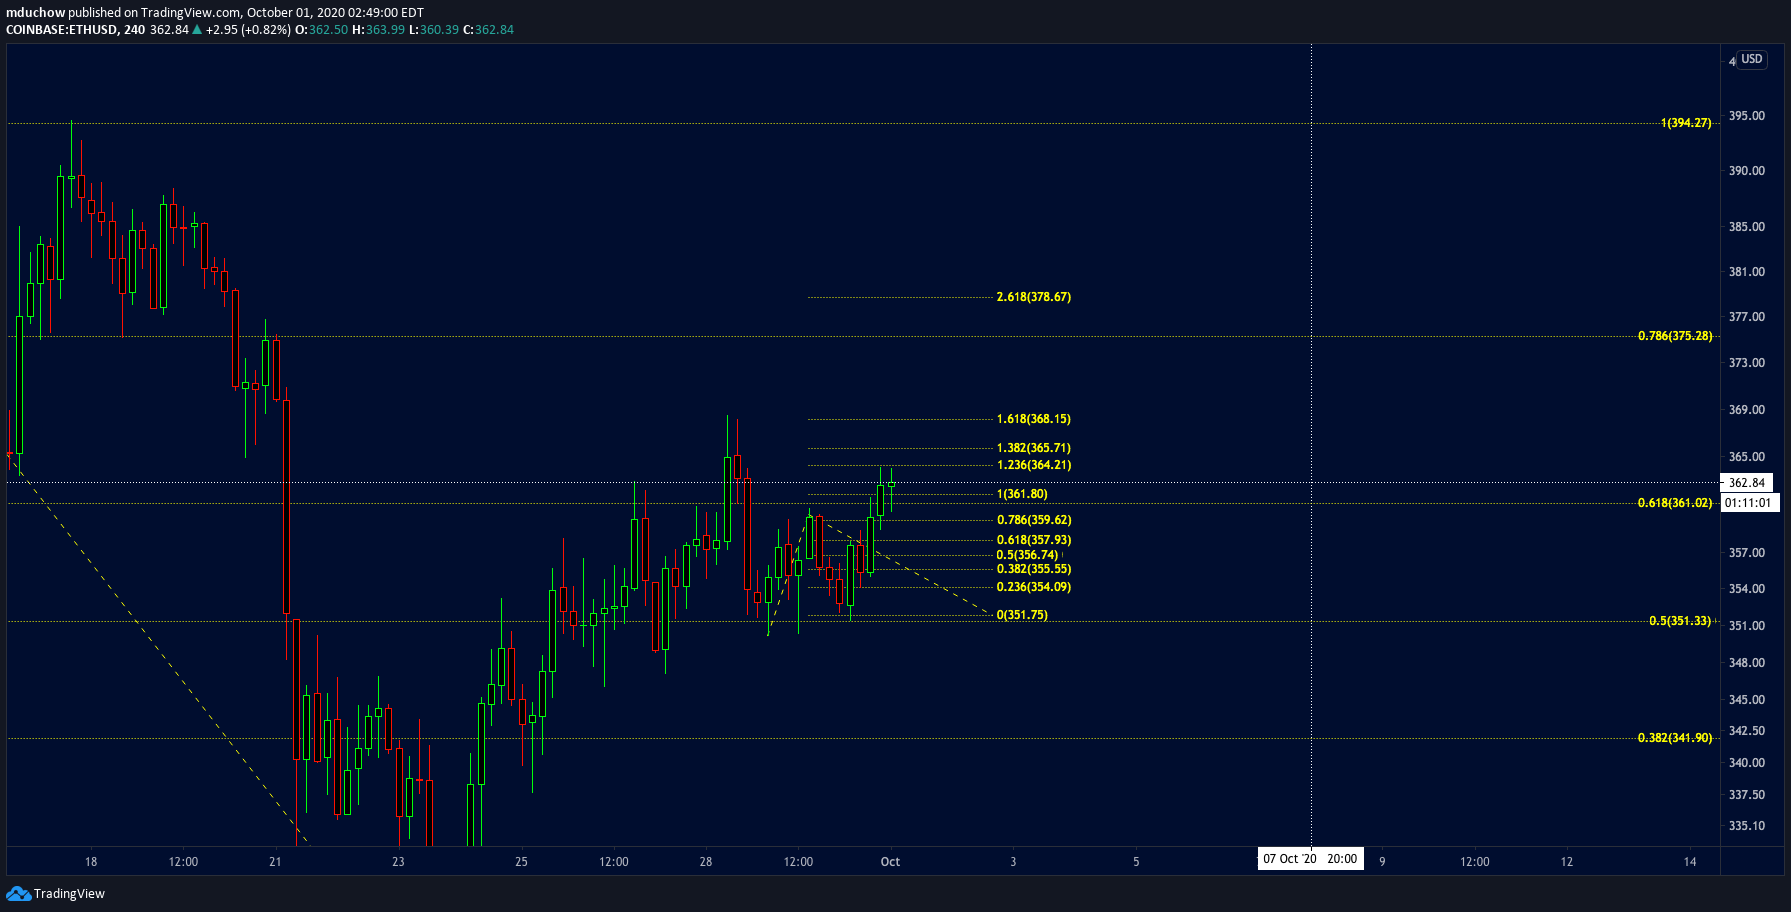Click the Fib level label 0.786(375.28)
The width and height of the screenshot is (1791, 912).
click(1675, 336)
